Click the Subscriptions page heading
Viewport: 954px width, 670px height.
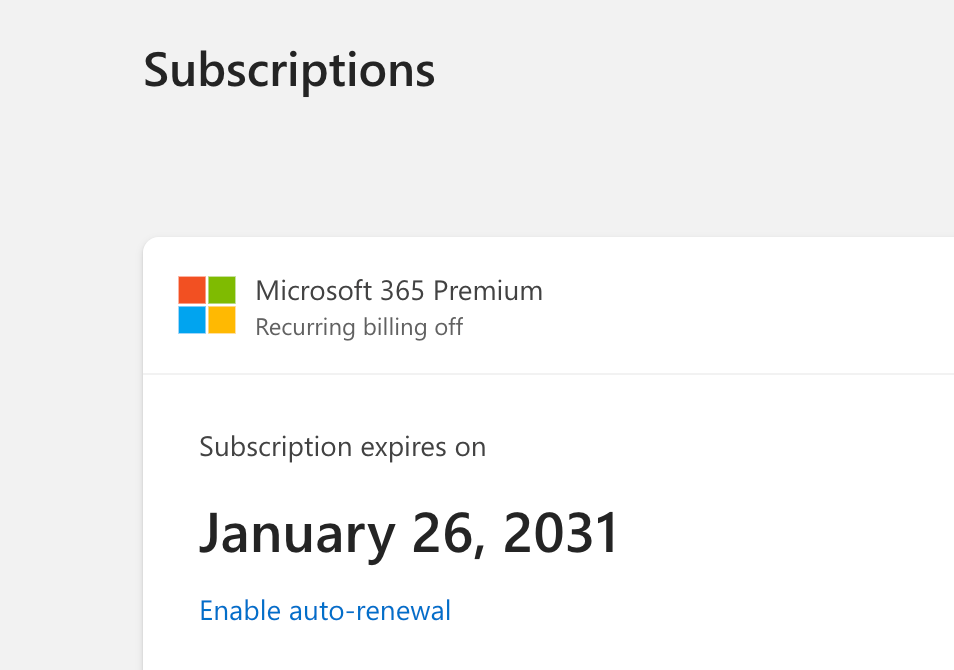(x=289, y=70)
